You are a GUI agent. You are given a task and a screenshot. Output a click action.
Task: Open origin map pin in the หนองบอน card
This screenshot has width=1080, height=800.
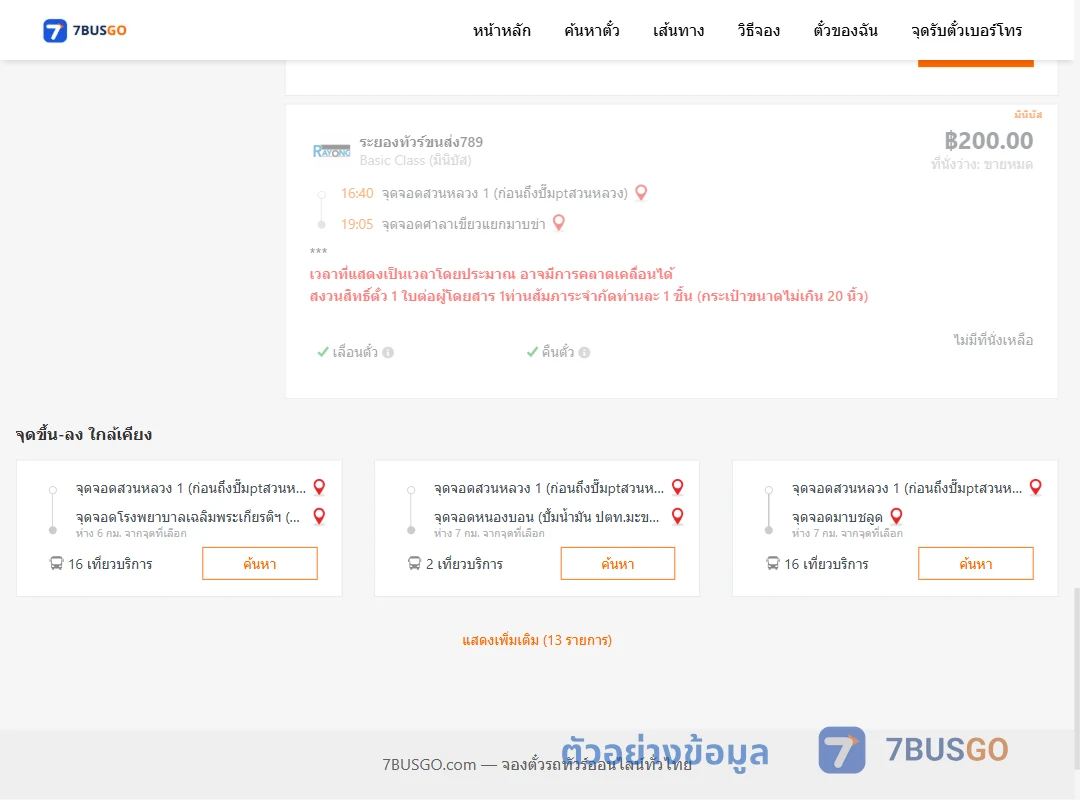[x=678, y=487]
